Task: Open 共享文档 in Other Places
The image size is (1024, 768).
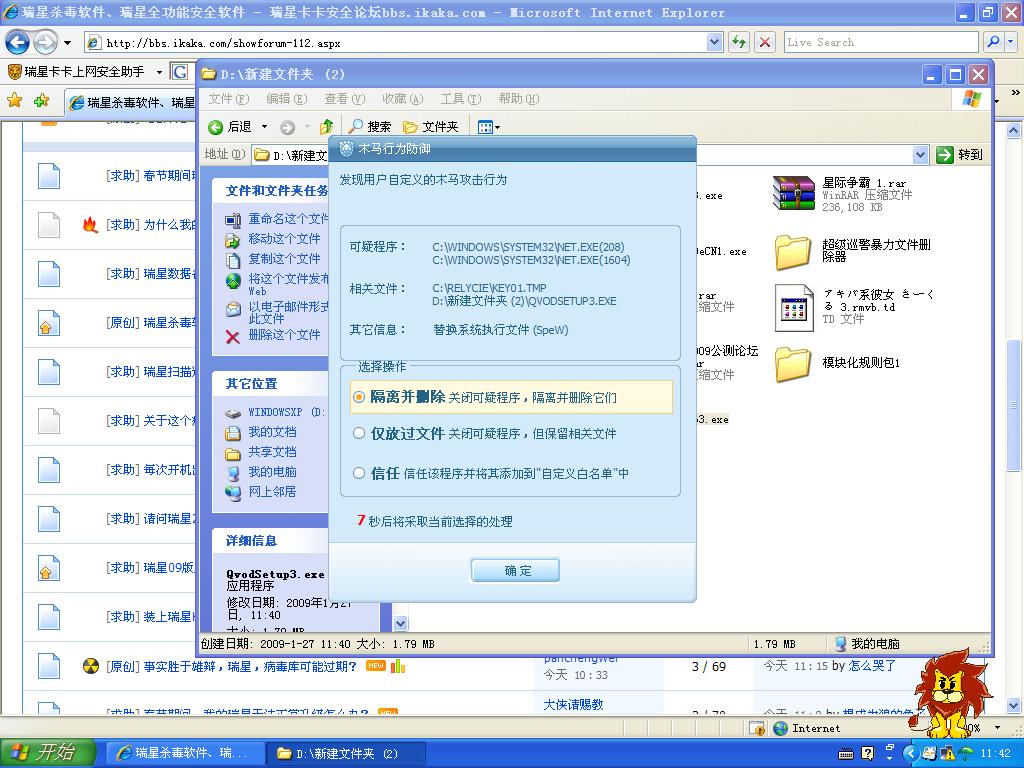Action: (272, 452)
